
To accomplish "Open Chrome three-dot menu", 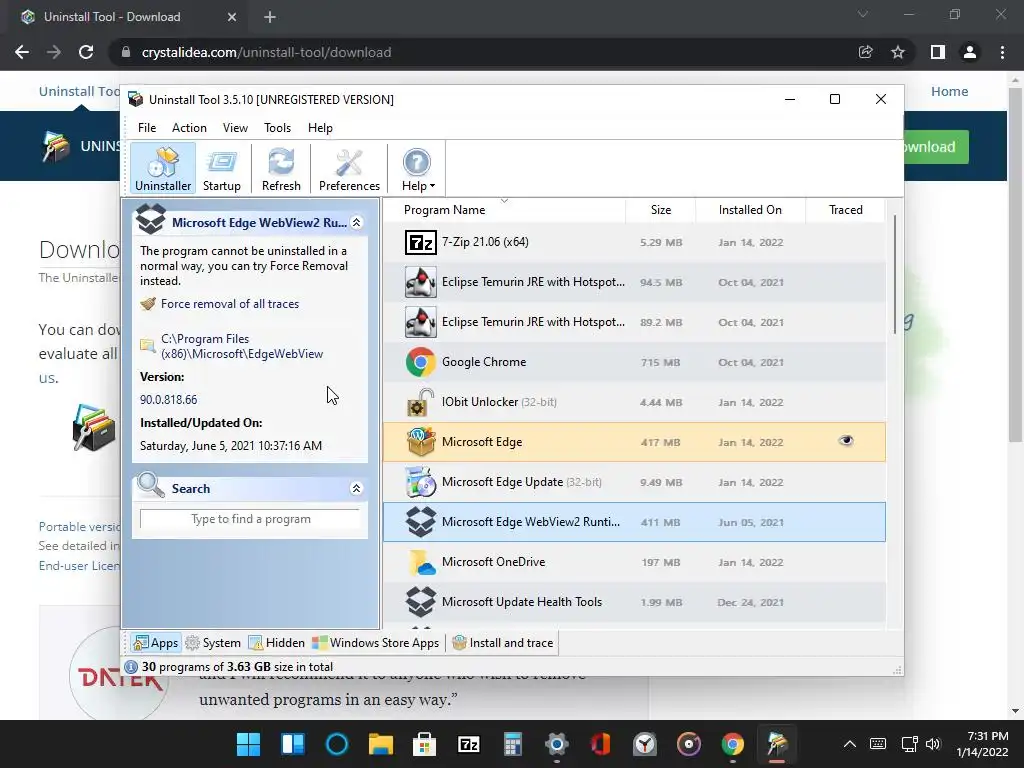I will pos(1002,52).
